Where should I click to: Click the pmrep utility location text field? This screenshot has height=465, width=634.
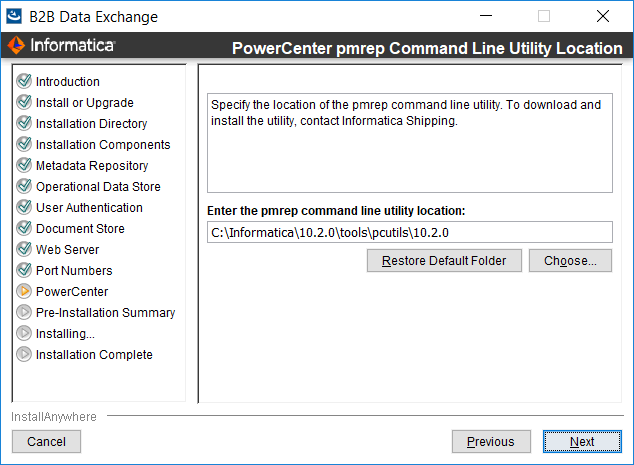click(x=410, y=232)
